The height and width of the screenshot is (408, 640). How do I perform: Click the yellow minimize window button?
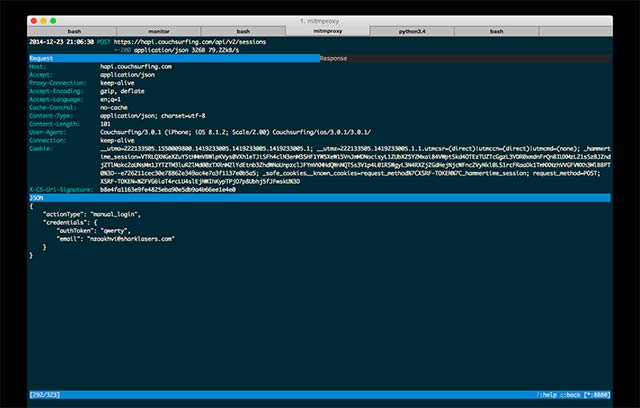(x=43, y=21)
